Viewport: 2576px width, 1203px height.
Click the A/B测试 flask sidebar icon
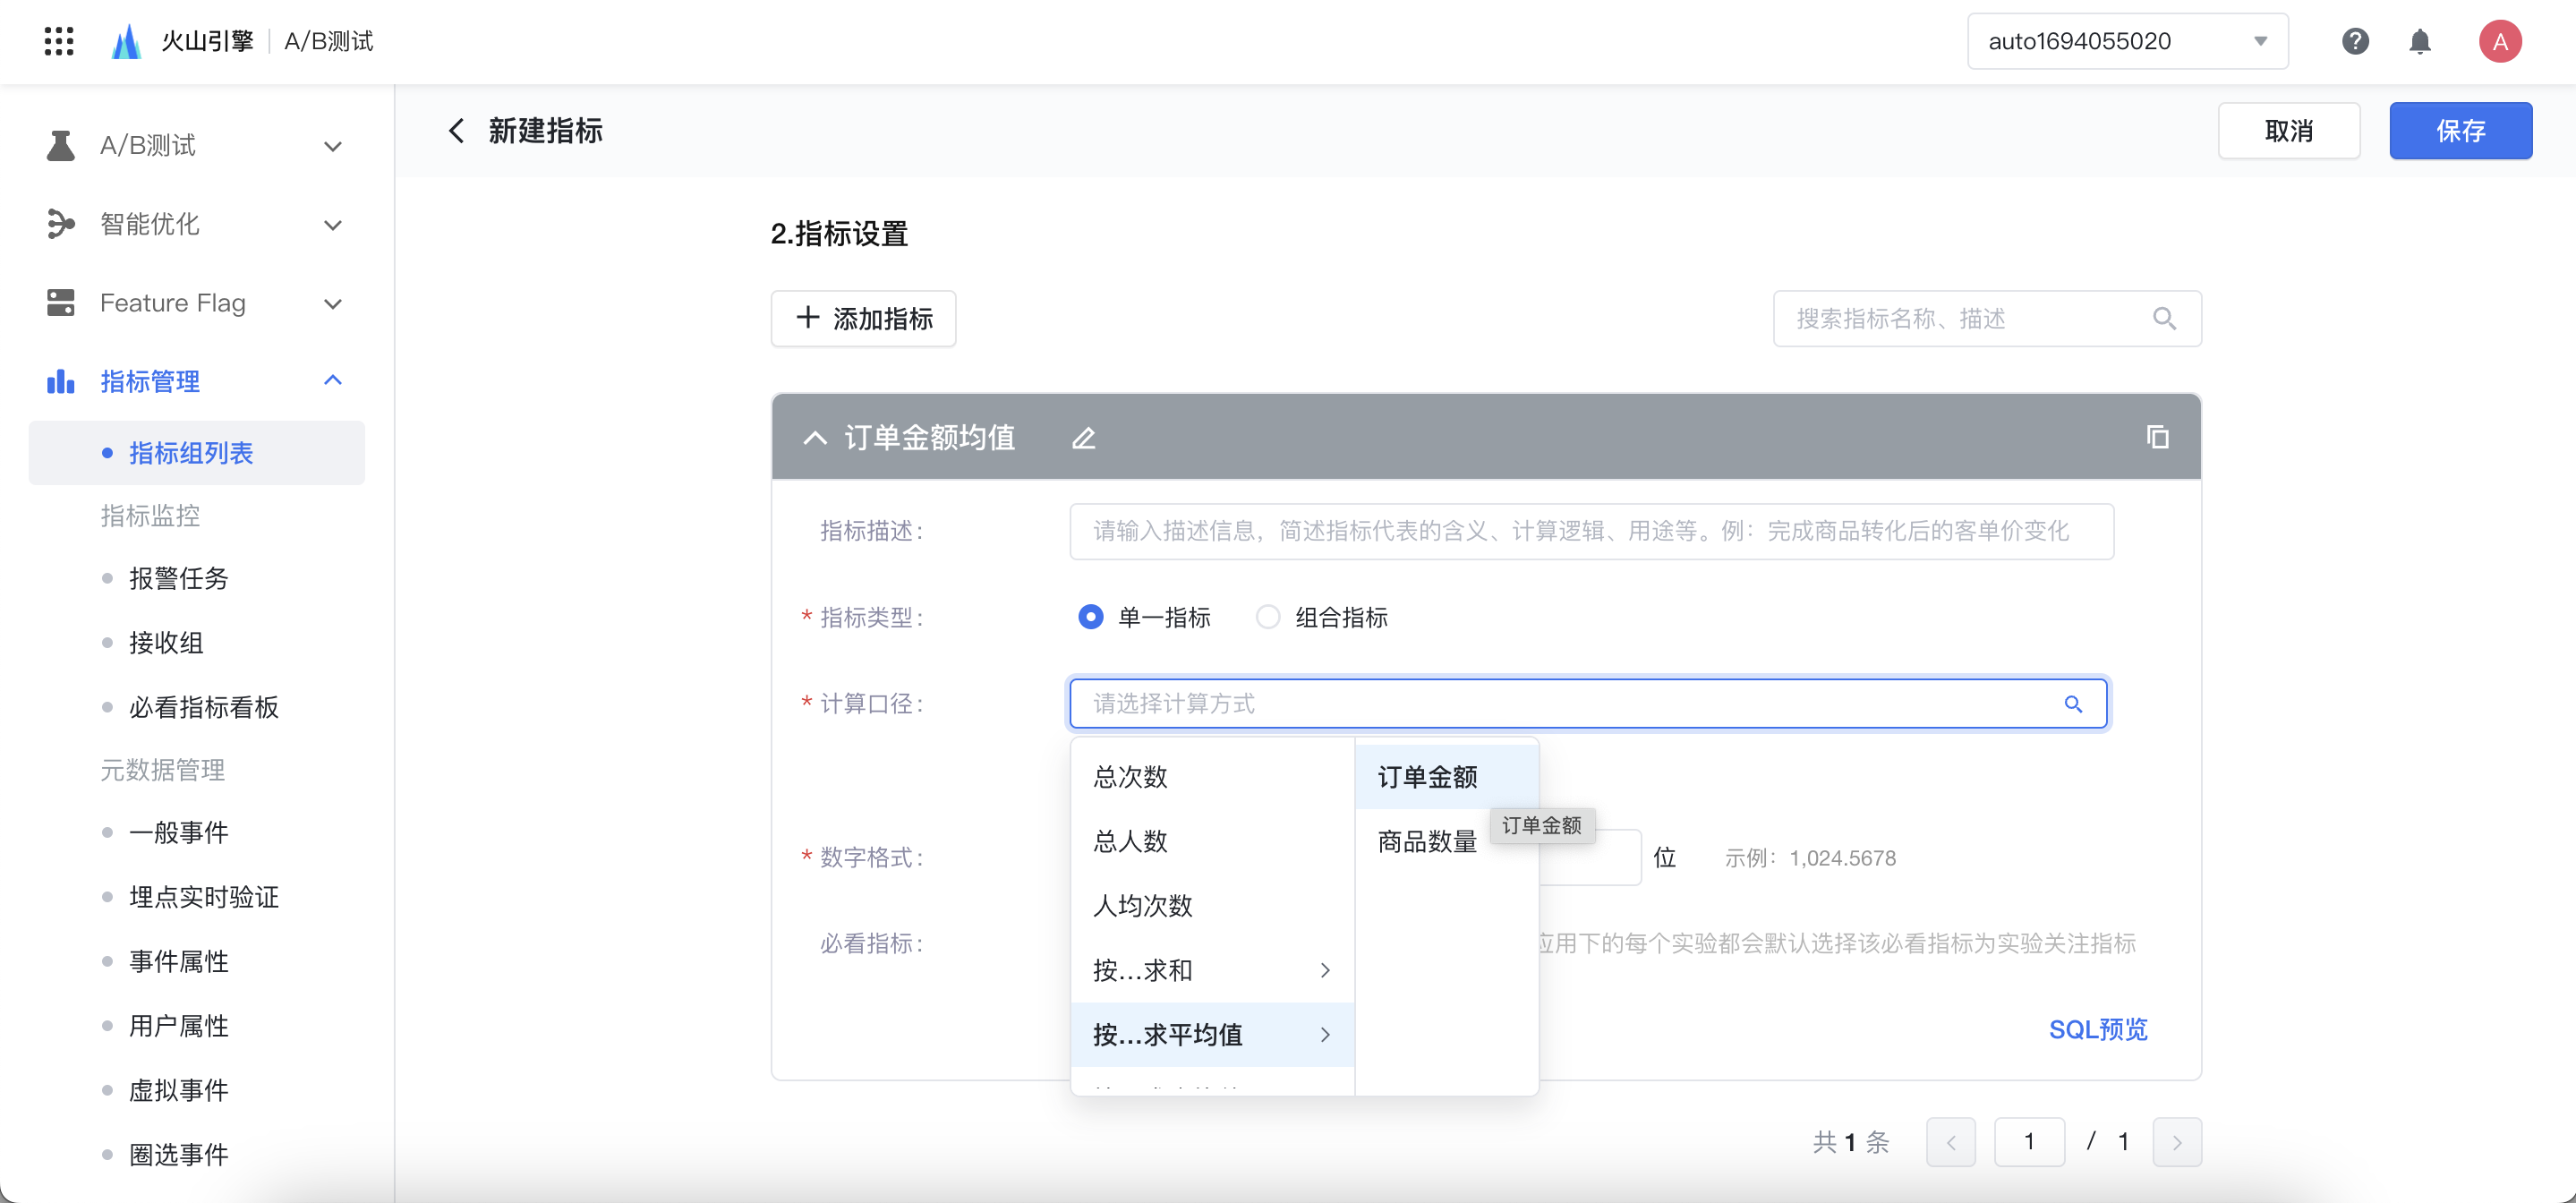pyautogui.click(x=61, y=146)
